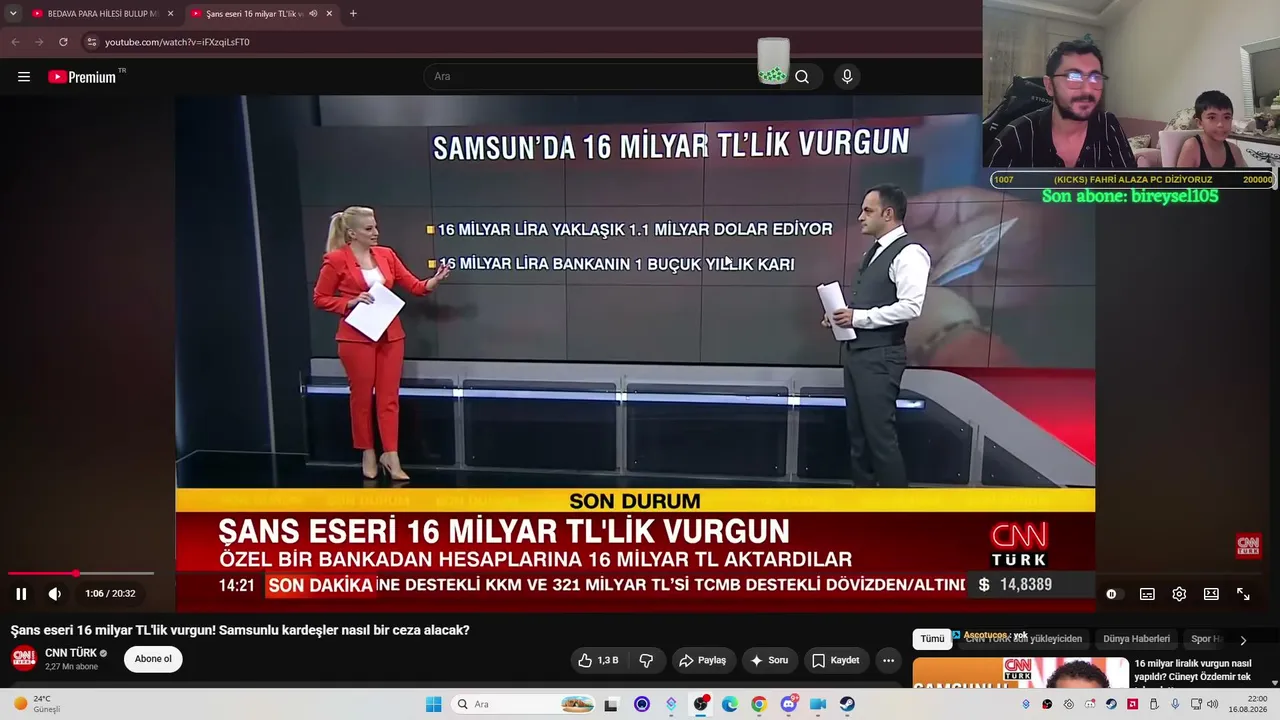Save video with Kaydet button
1280x720 pixels.
tap(836, 660)
